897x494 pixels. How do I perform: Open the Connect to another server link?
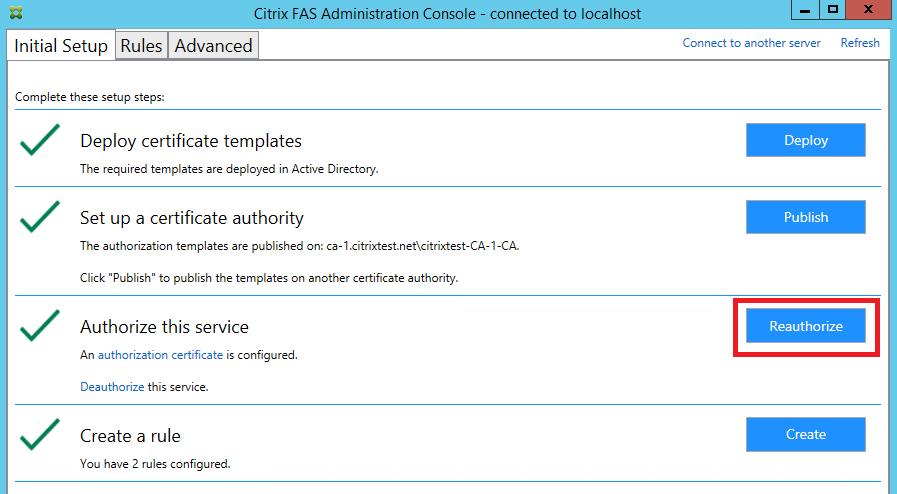tap(751, 43)
